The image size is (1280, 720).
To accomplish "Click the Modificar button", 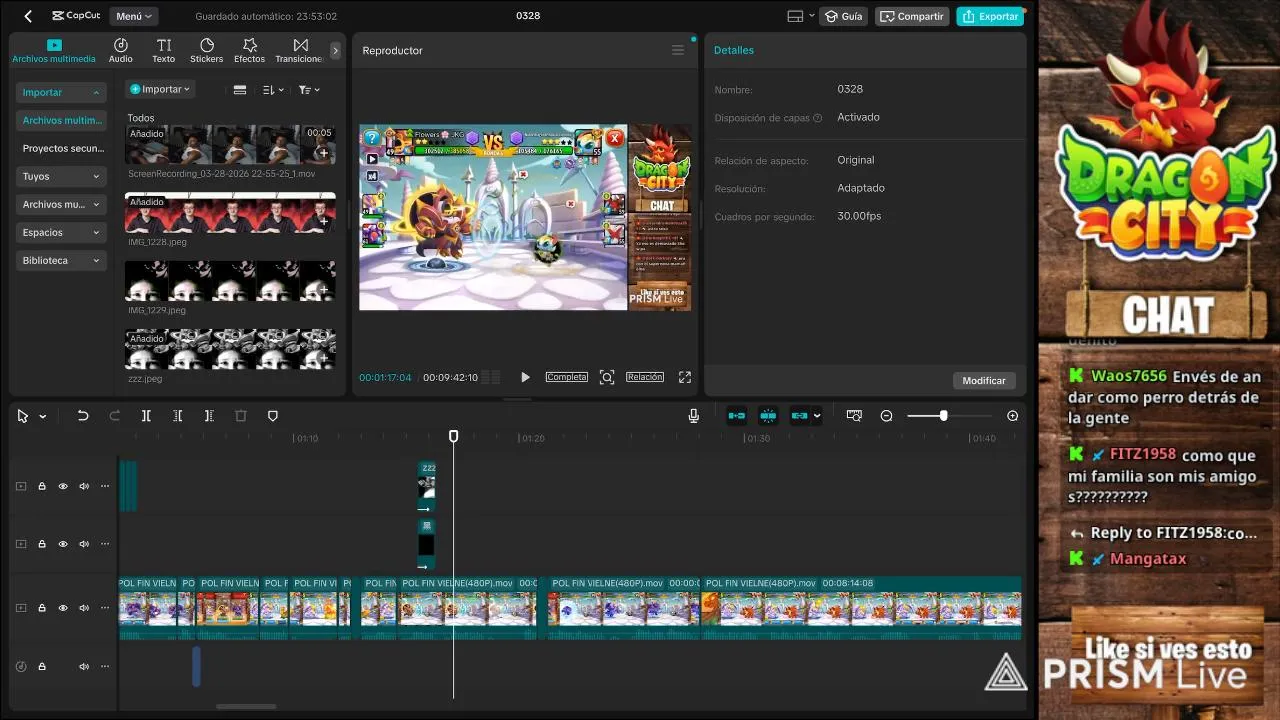I will point(984,380).
